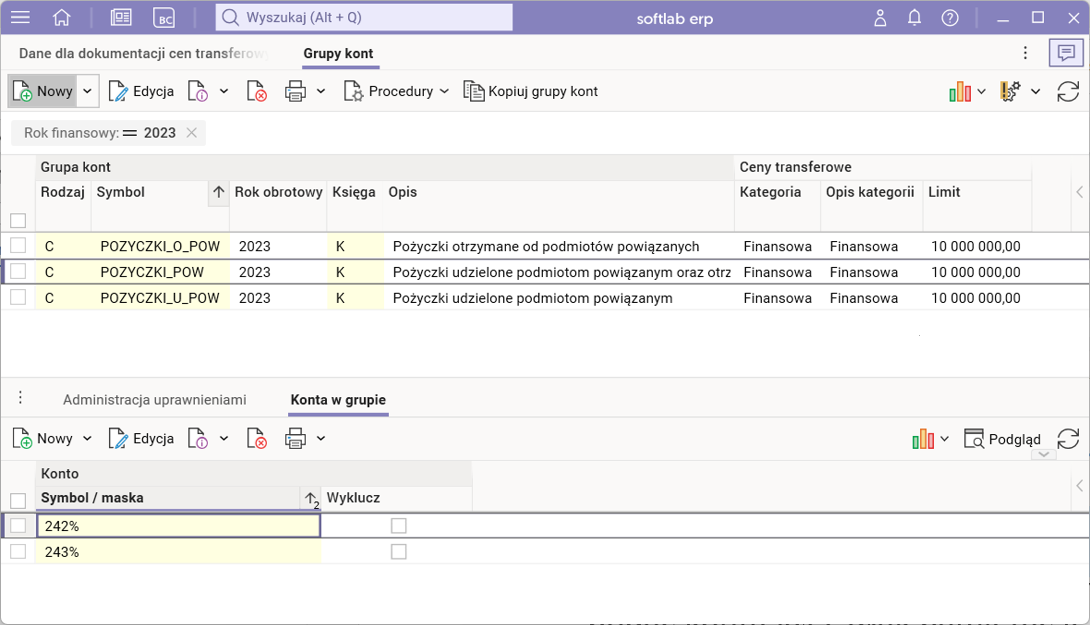
Task: Open the notifications bell
Action: point(914,18)
